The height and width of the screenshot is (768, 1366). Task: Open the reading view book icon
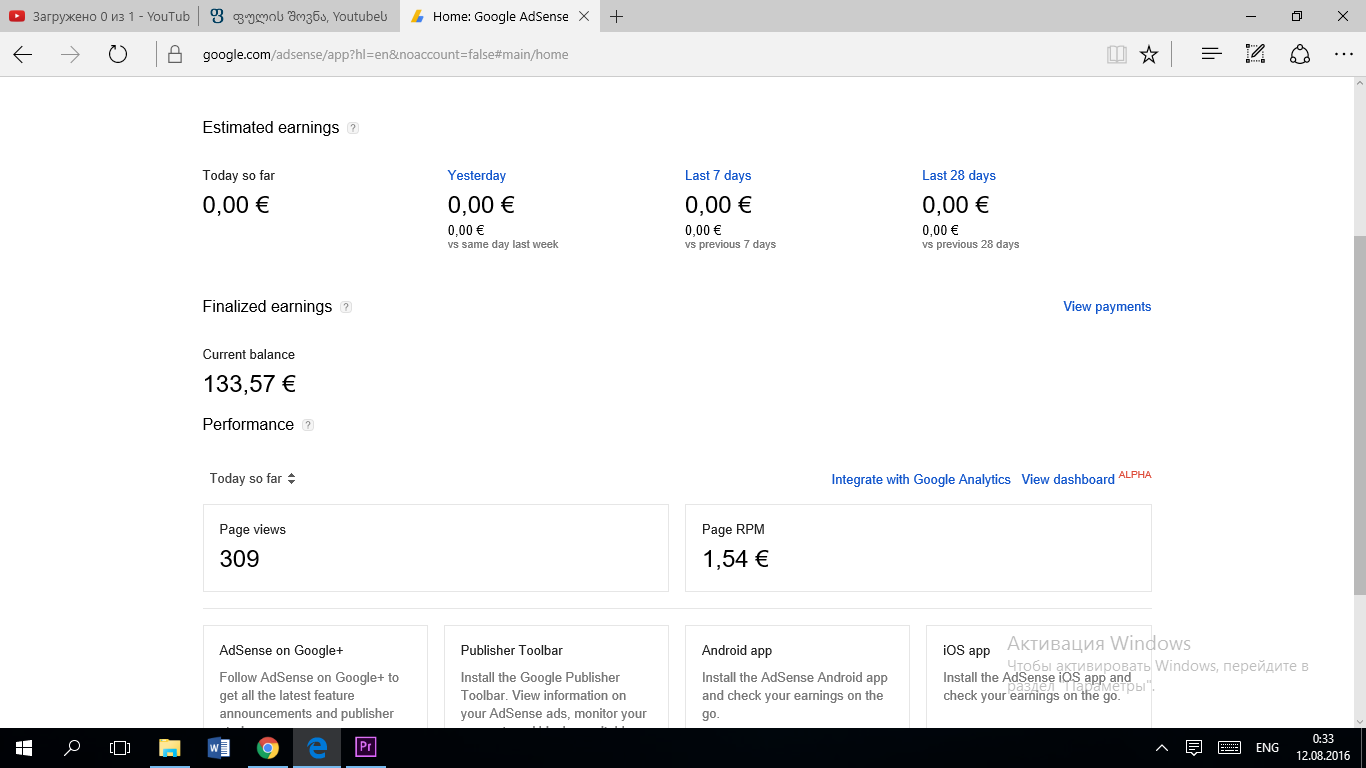pyautogui.click(x=1117, y=55)
